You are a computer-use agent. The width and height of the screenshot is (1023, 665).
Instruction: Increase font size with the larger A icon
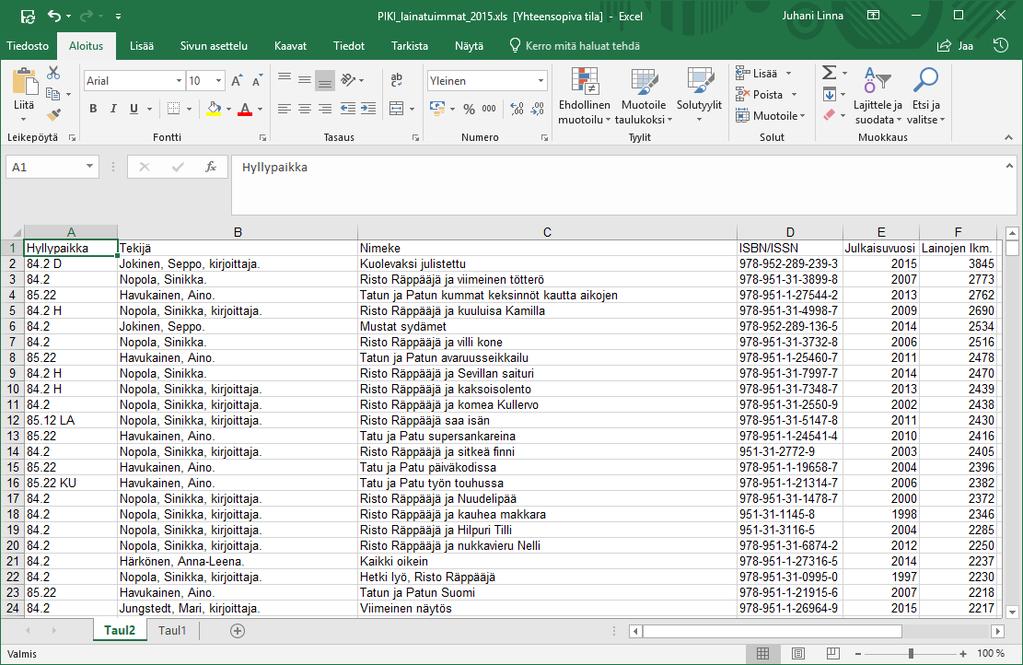237,81
